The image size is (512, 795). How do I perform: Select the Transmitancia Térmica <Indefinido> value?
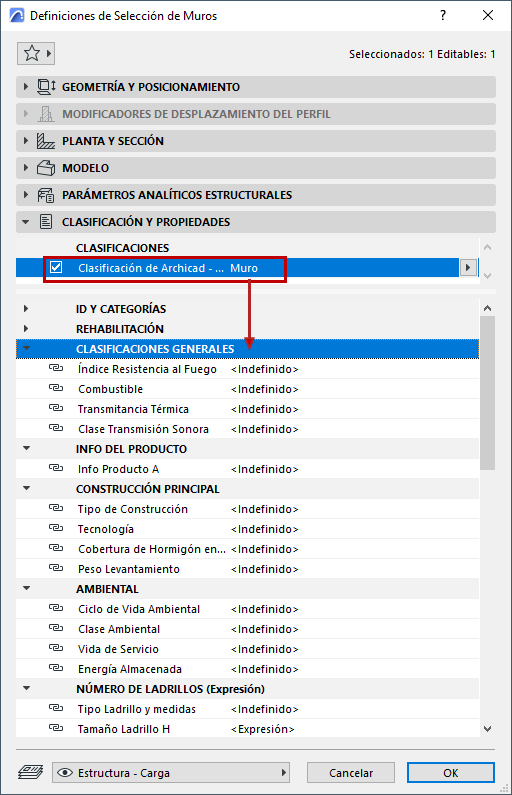265,409
